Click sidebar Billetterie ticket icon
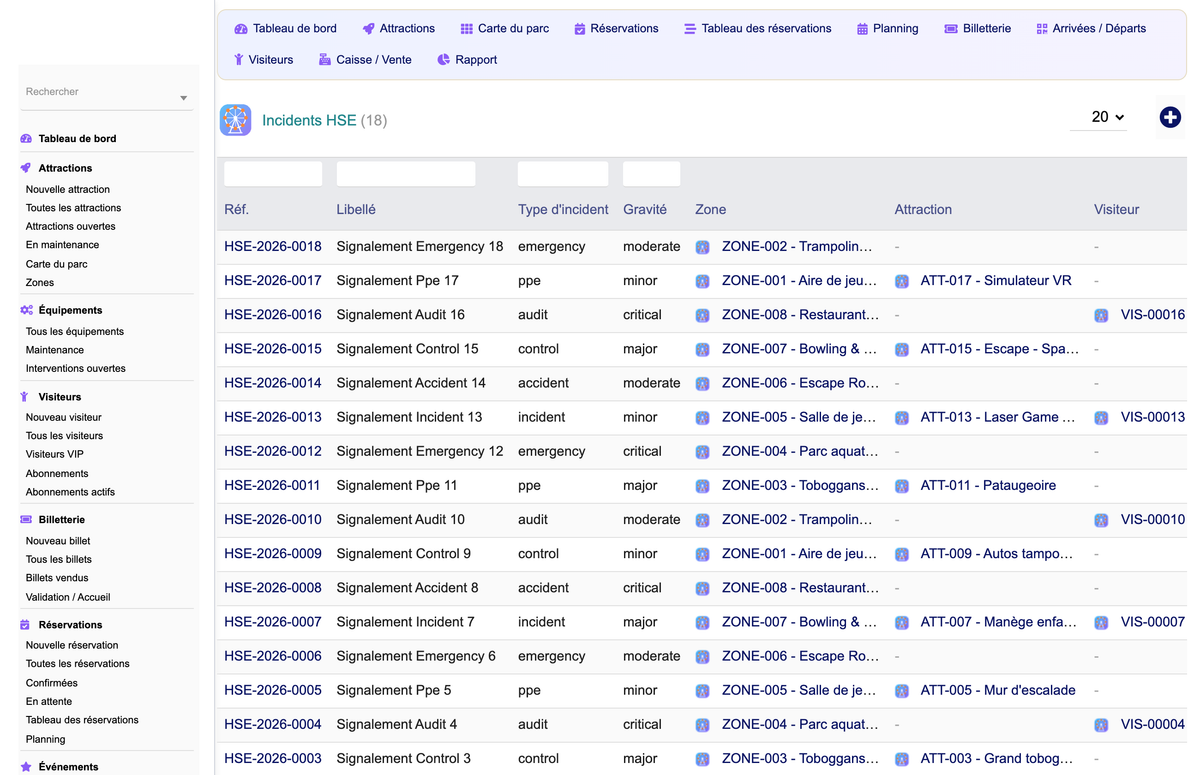This screenshot has height=775, width=1200. [26, 520]
